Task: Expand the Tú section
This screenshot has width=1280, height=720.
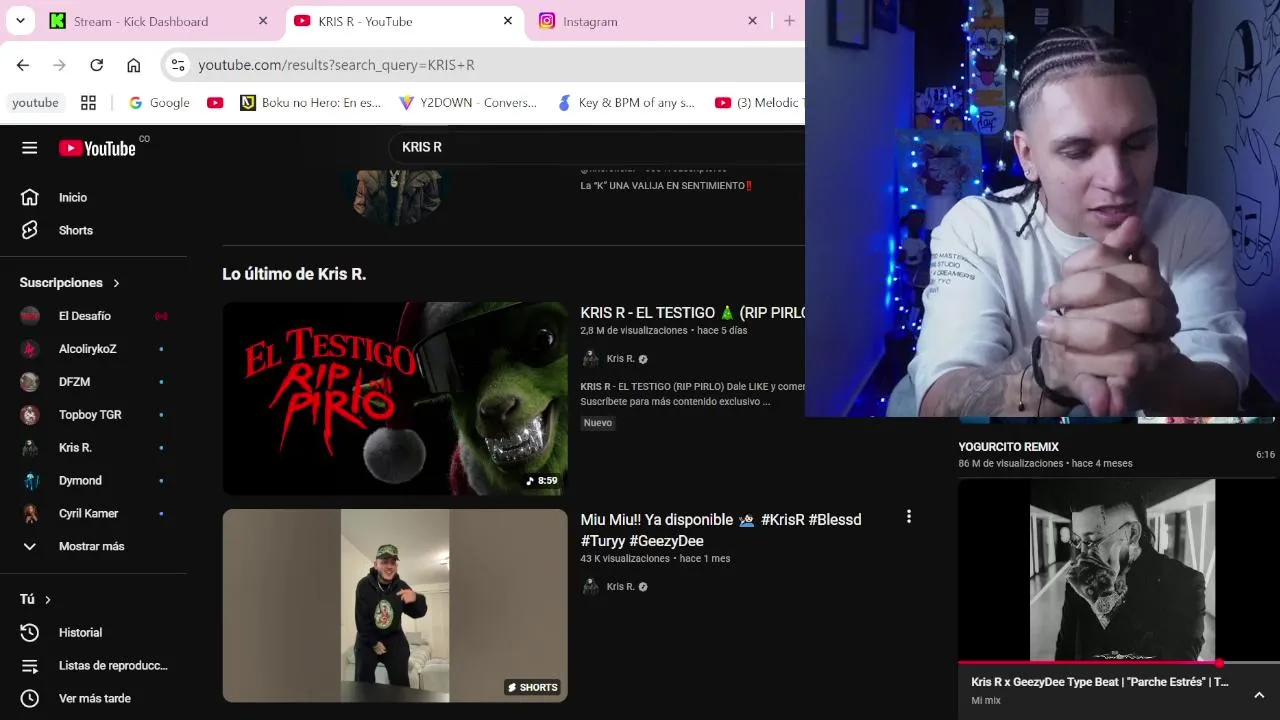Action: (35, 599)
